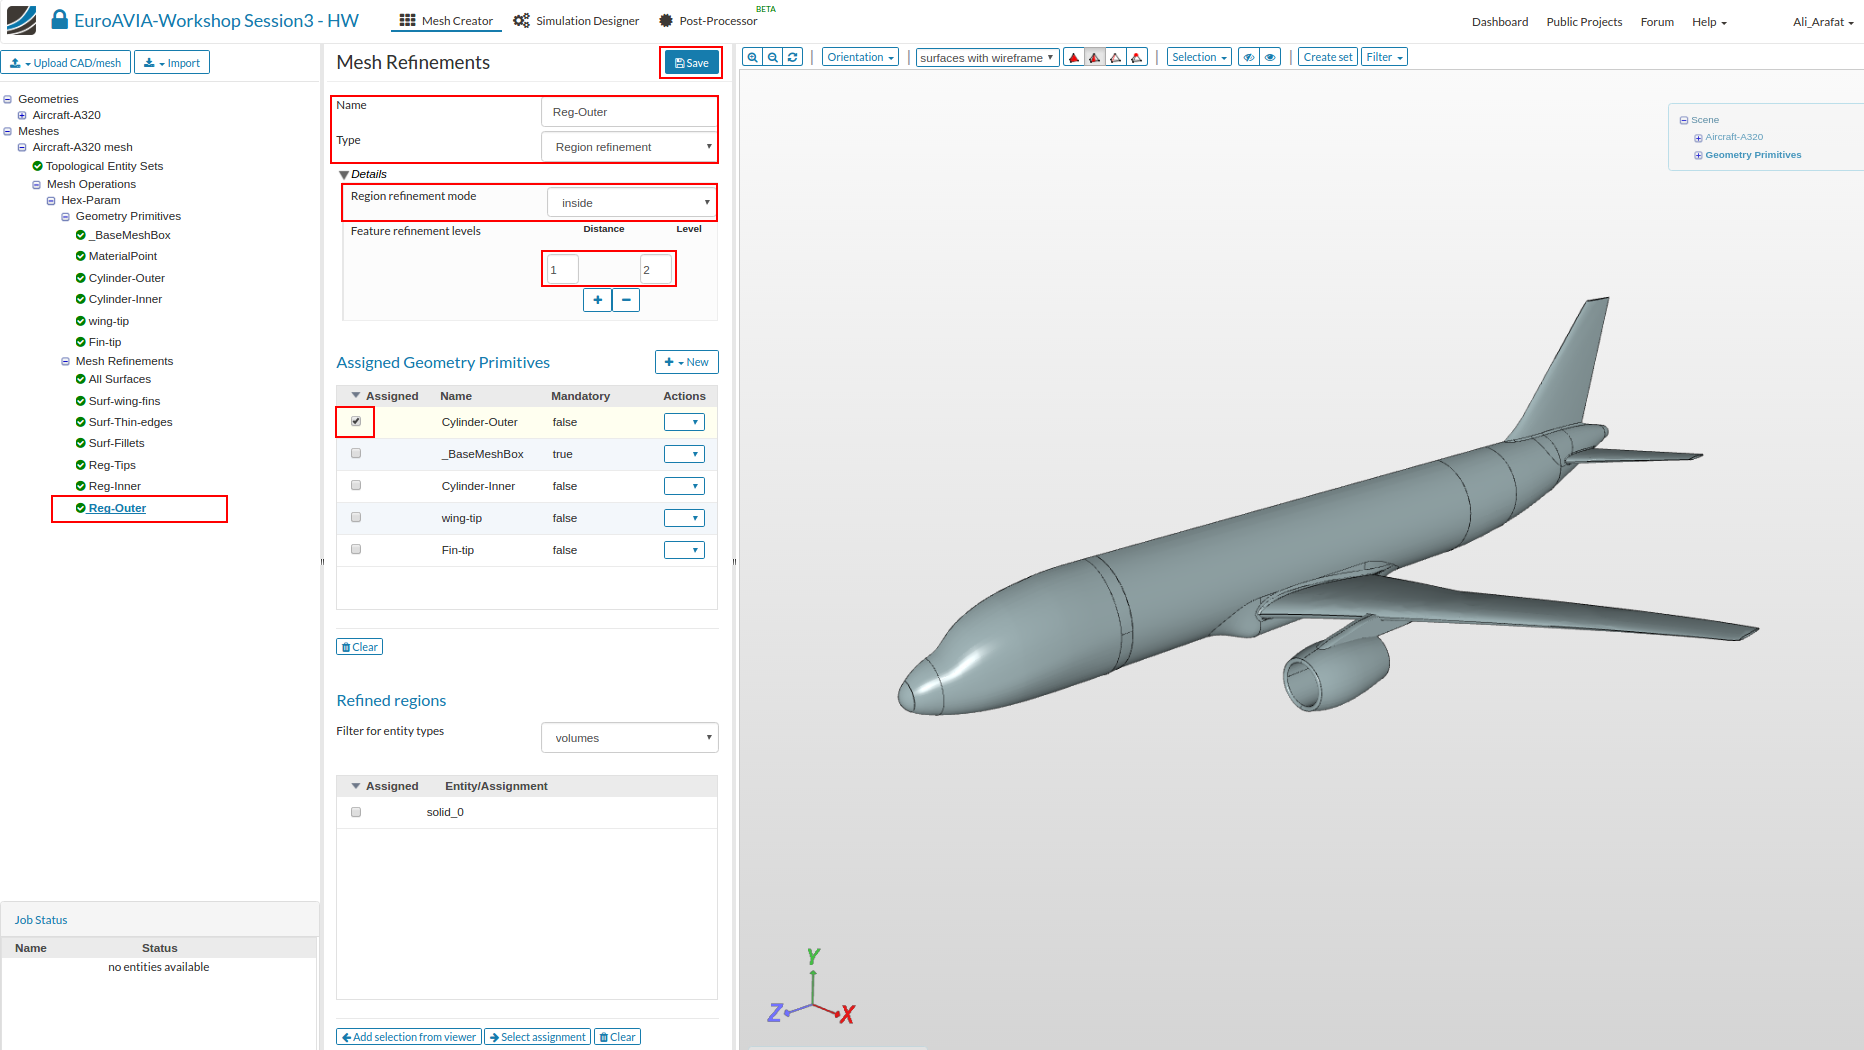Image resolution: width=1864 pixels, height=1050 pixels.
Task: Select the solid red surfaces render icon
Action: point(1074,57)
